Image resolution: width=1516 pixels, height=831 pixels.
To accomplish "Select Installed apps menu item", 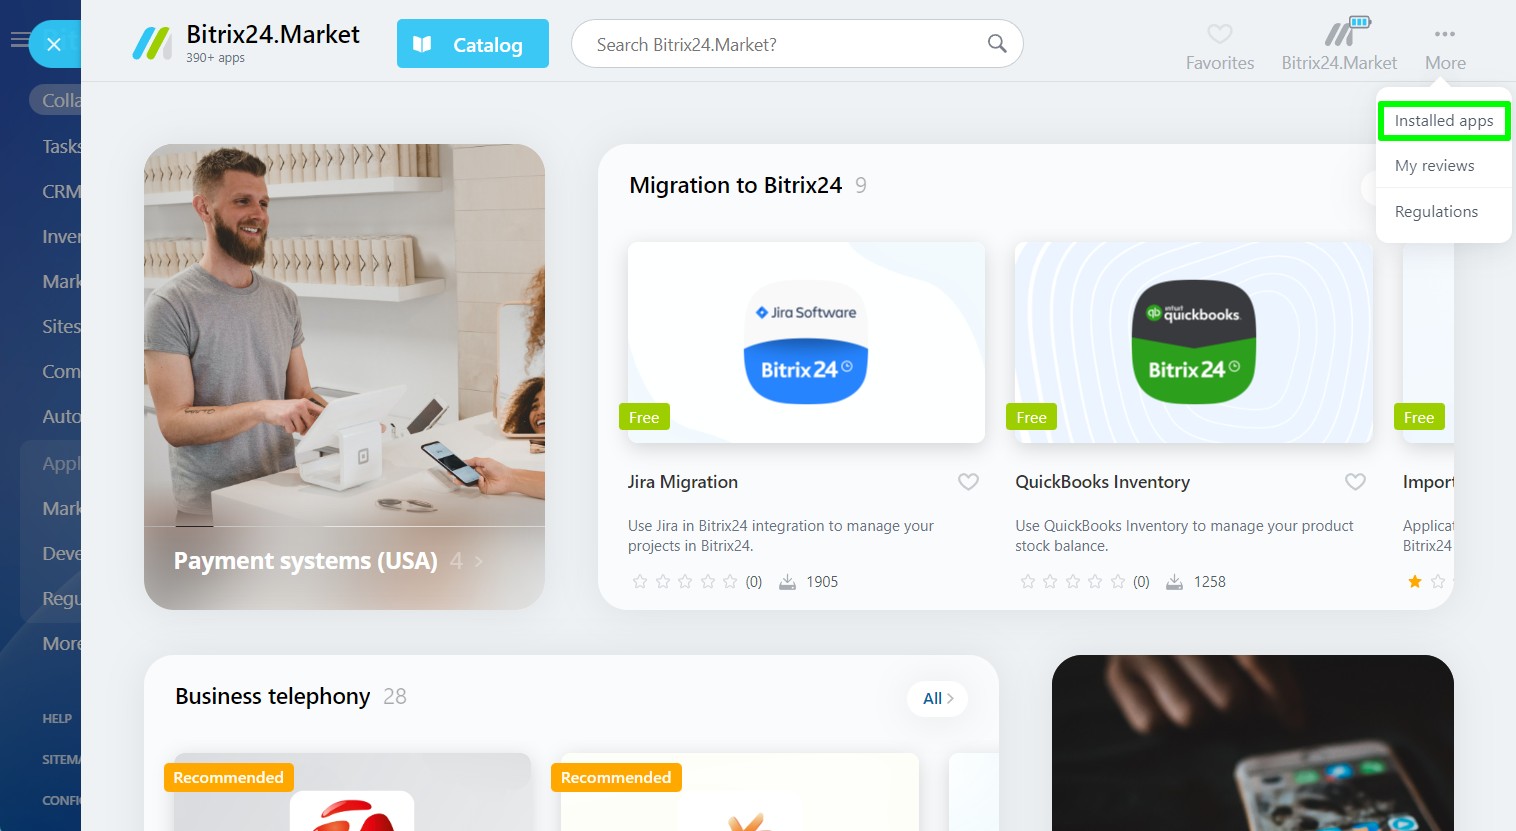I will pyautogui.click(x=1444, y=121).
